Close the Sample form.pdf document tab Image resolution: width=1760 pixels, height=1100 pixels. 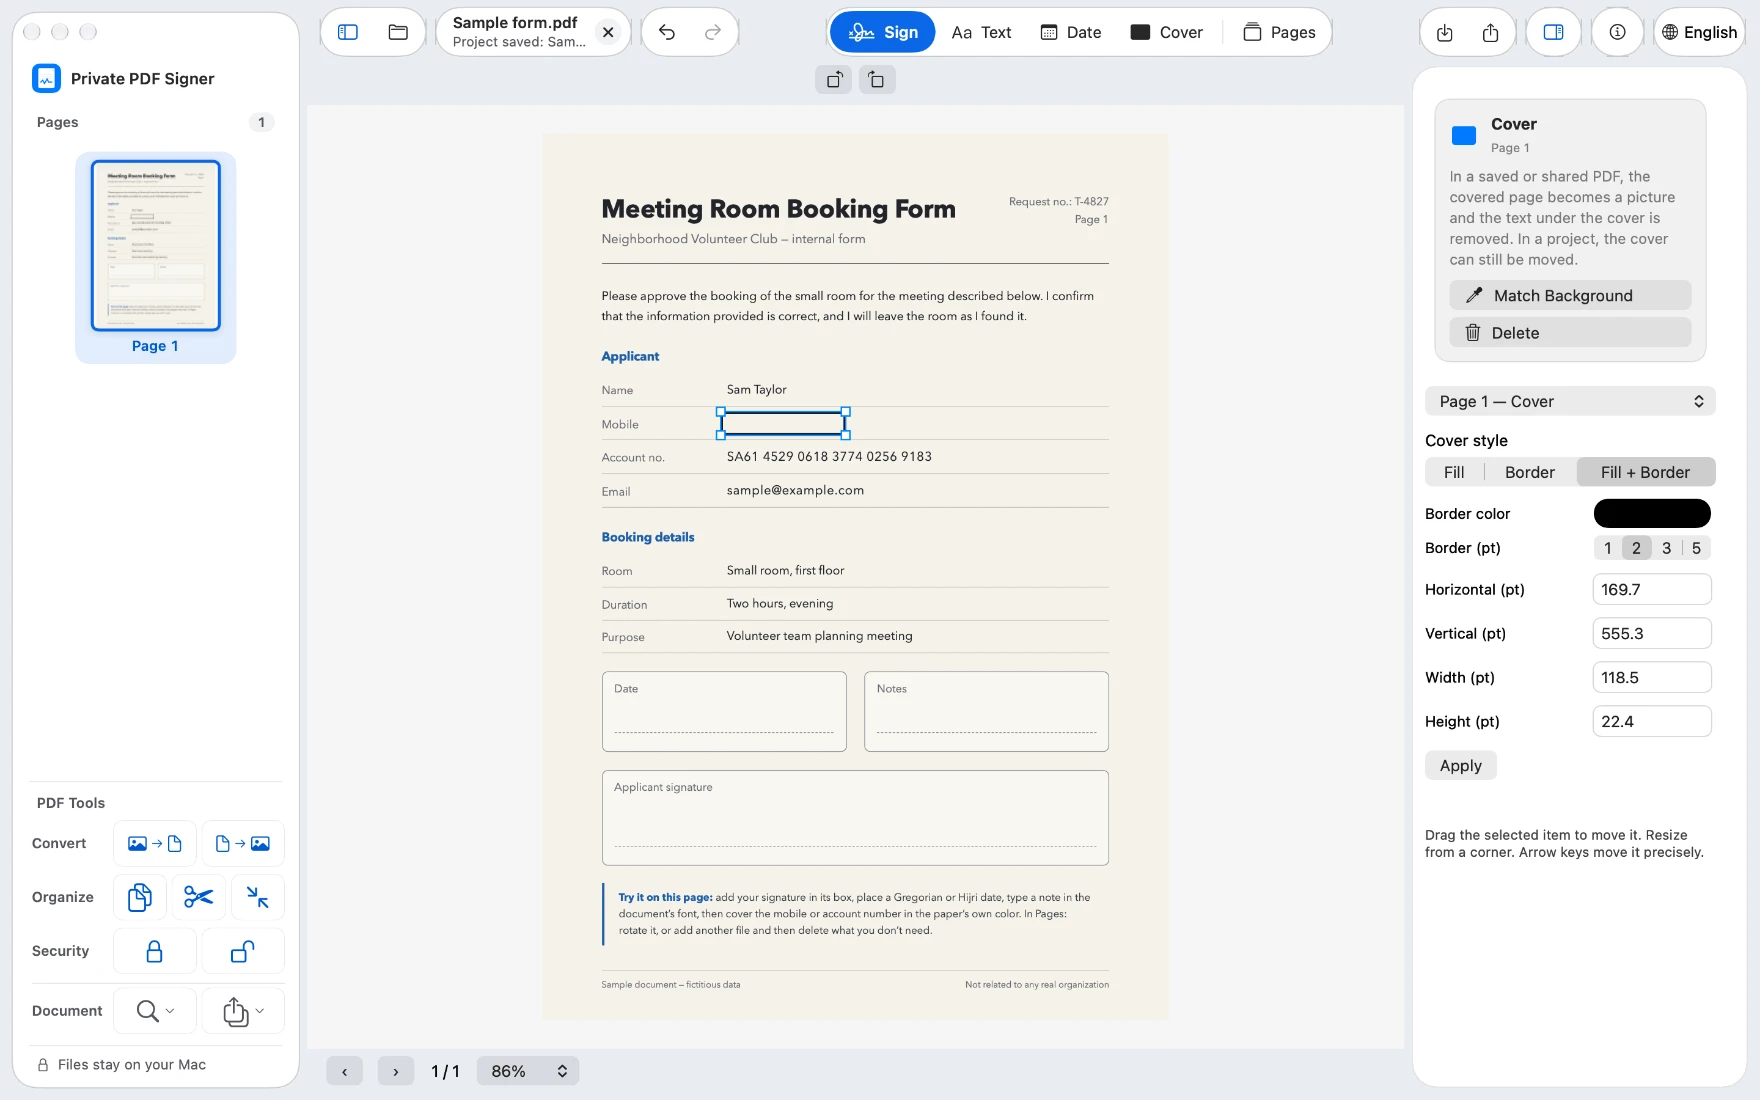[x=608, y=32]
